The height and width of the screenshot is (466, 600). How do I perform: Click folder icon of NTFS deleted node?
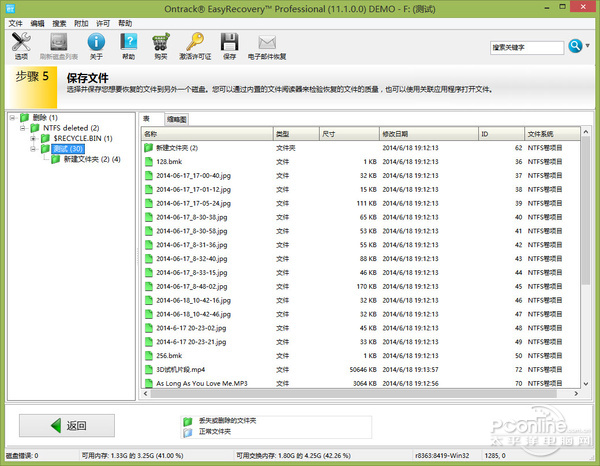[35, 128]
